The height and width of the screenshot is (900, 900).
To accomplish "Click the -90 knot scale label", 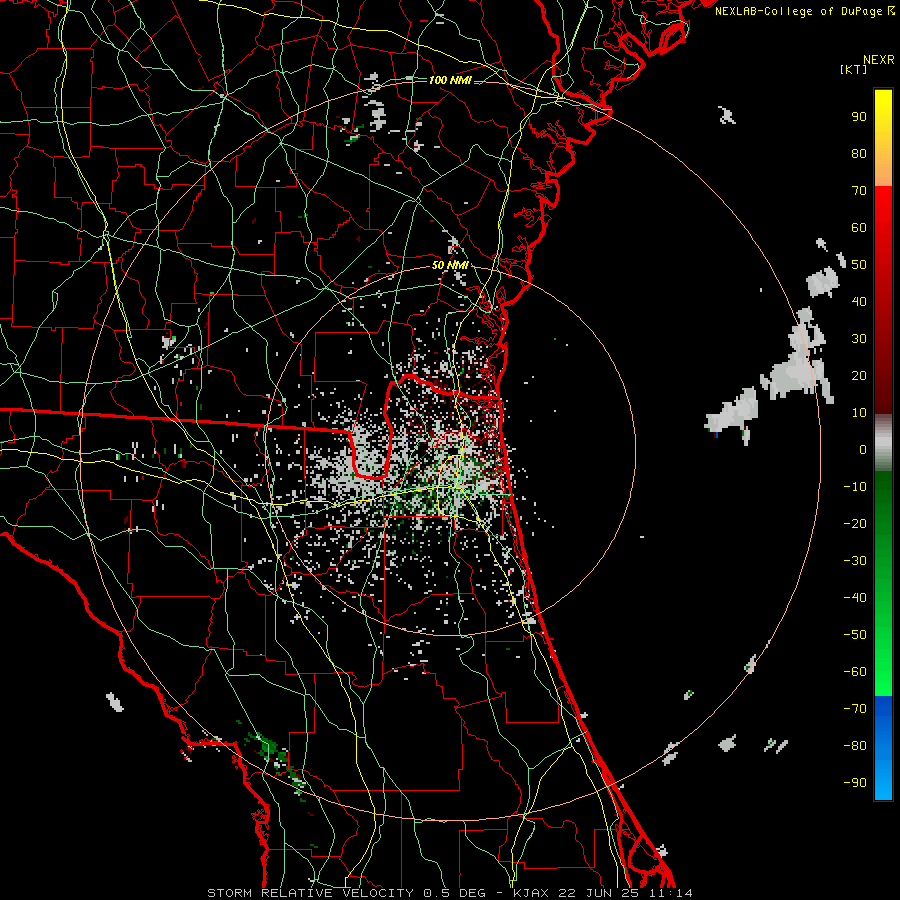I will [855, 783].
